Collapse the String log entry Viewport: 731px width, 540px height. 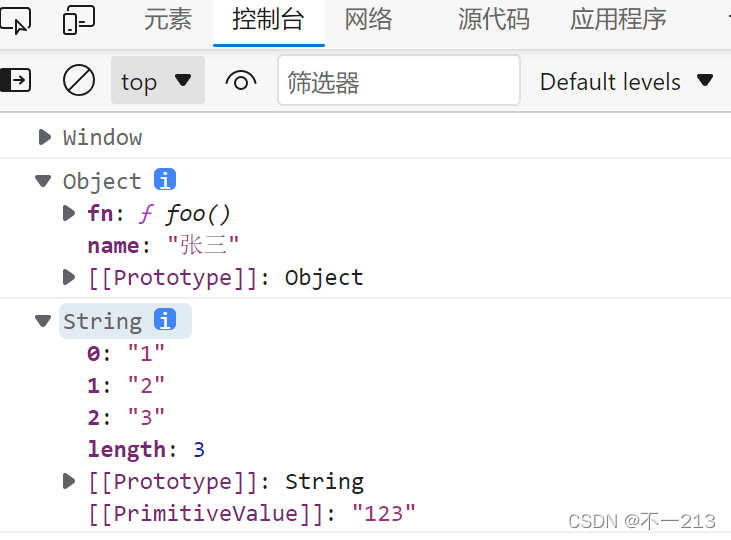pos(43,321)
